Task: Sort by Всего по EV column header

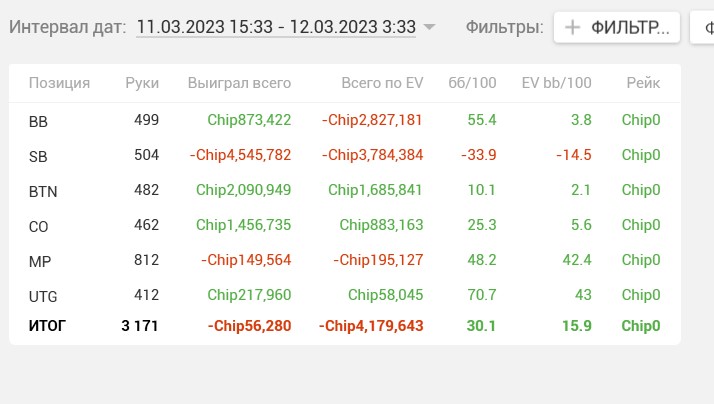Action: click(382, 83)
